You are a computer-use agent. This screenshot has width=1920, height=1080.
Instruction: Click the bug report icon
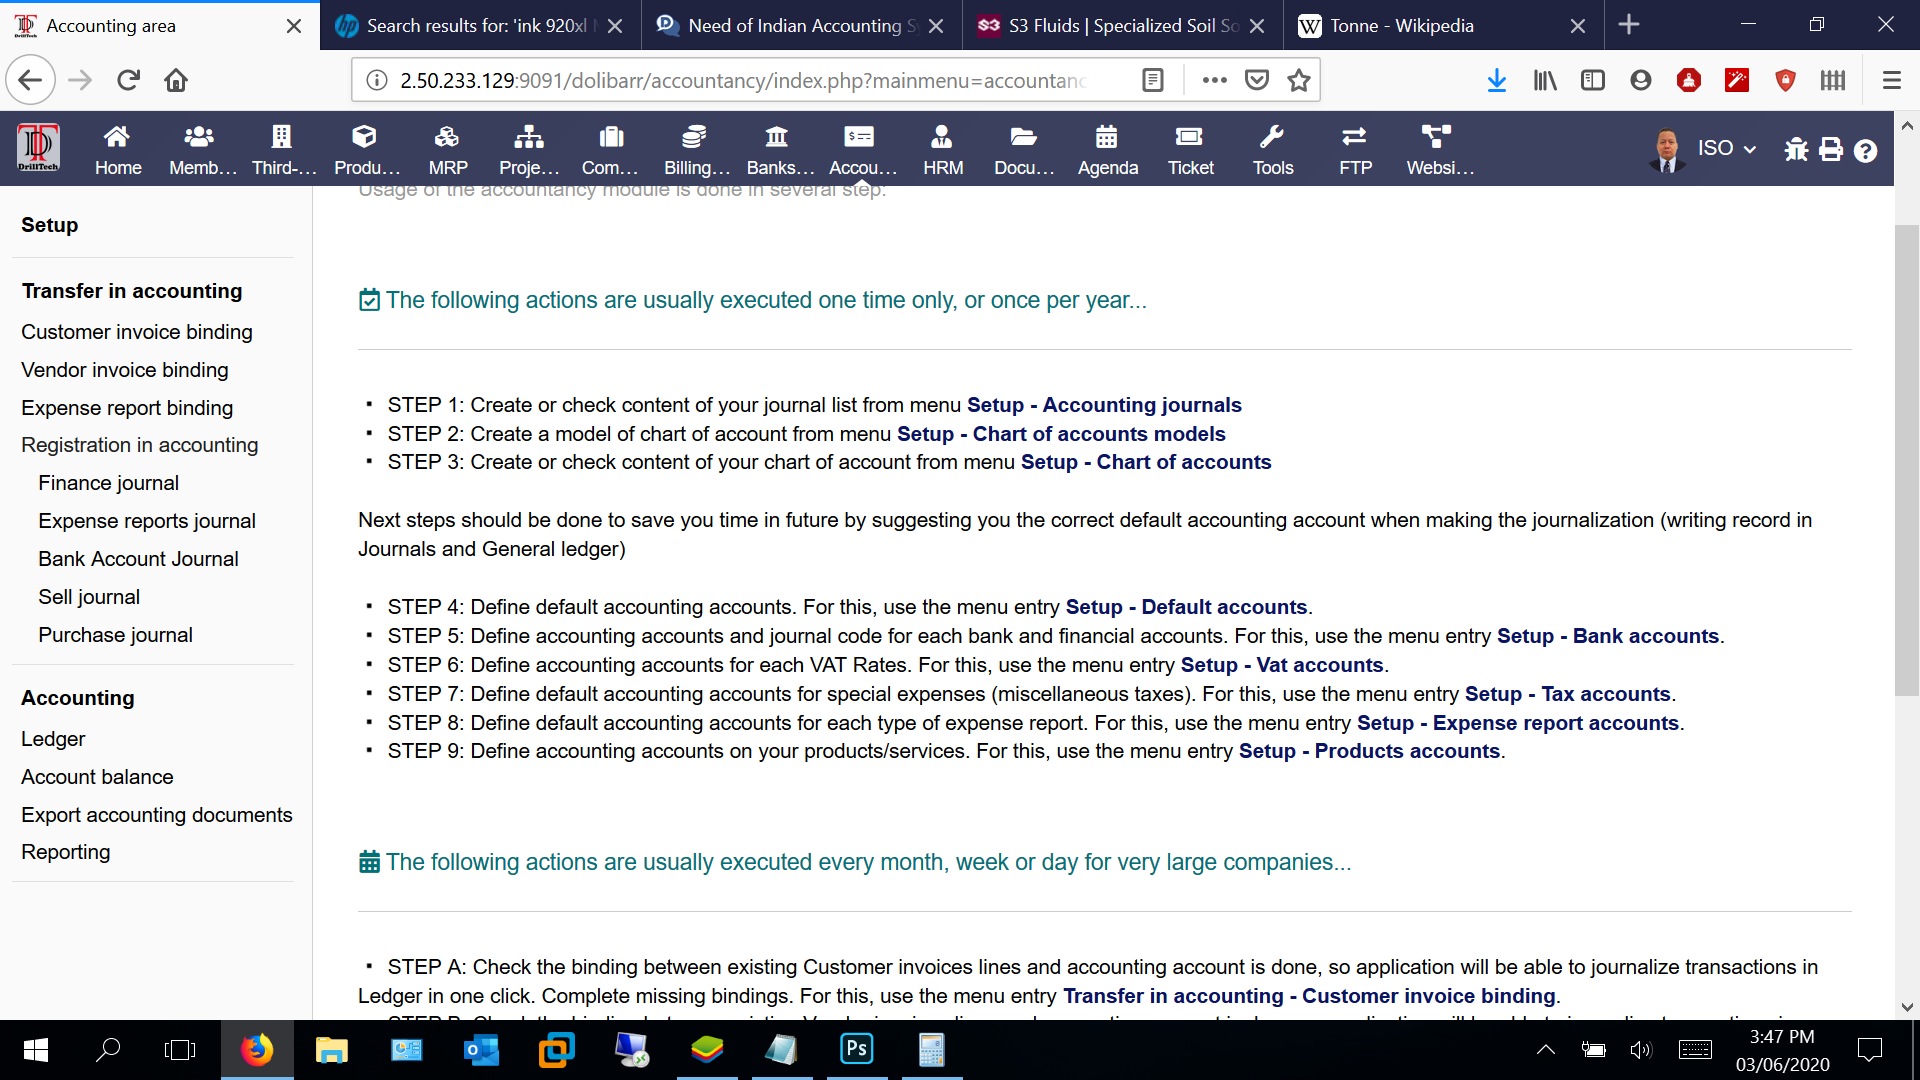pos(1796,150)
